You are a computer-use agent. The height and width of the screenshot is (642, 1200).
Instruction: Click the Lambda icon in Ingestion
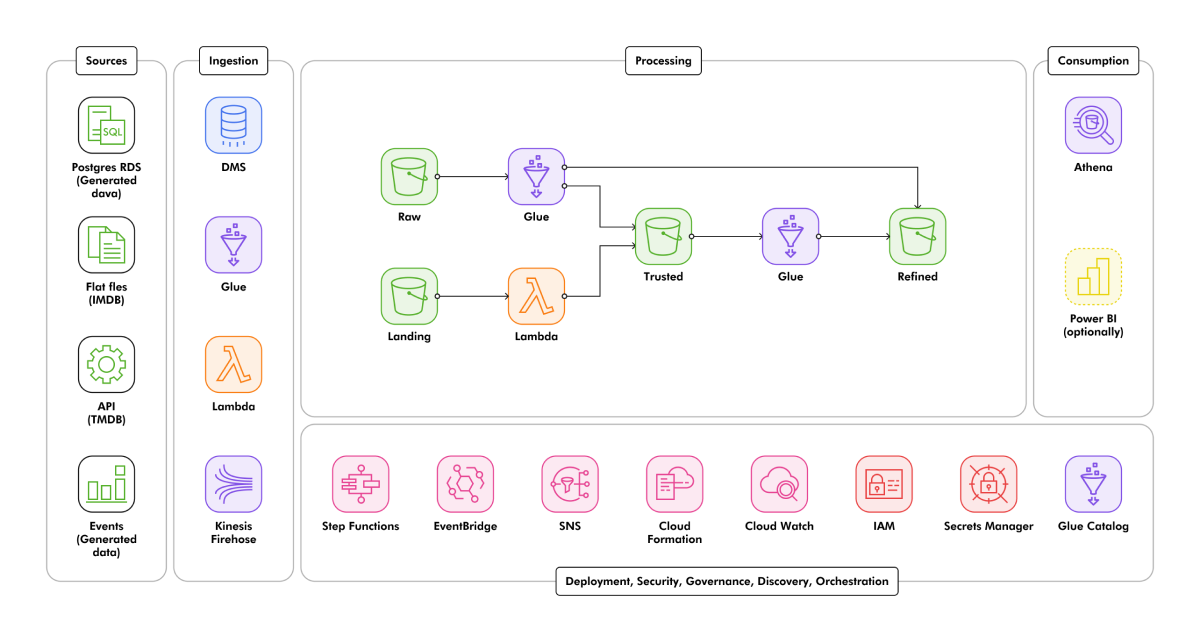point(233,364)
